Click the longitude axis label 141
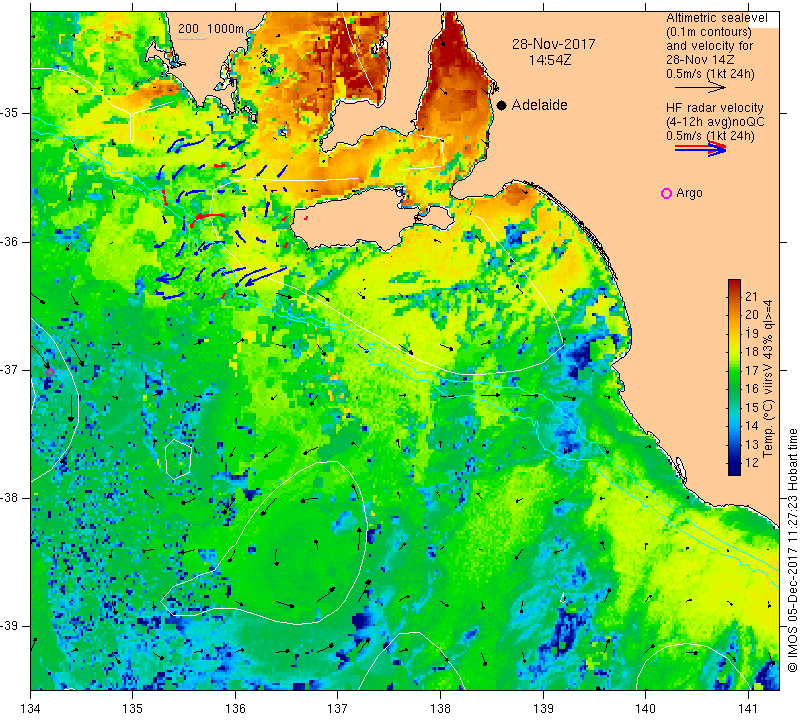 pyautogui.click(x=748, y=709)
